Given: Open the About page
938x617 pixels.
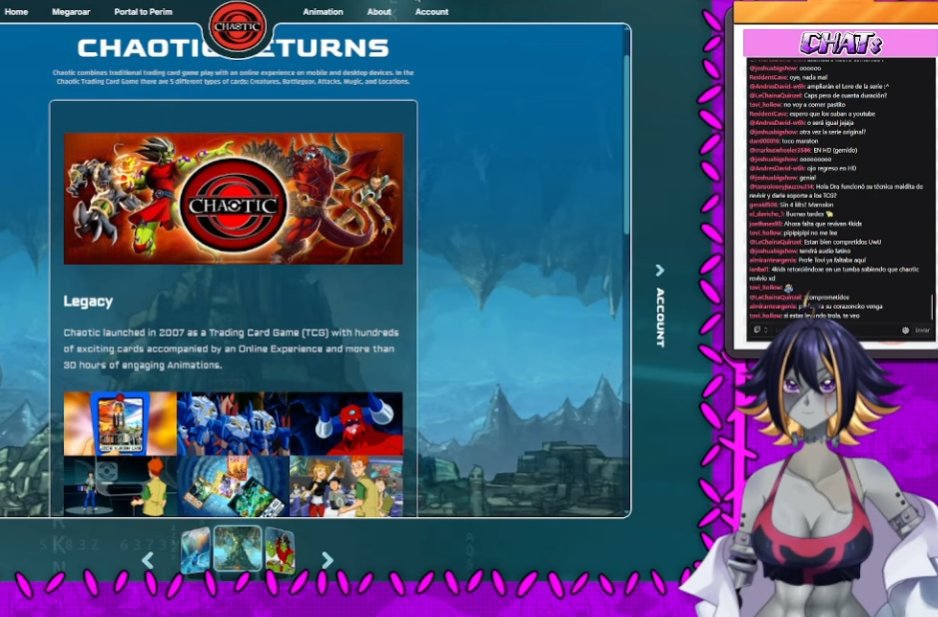Looking at the screenshot, I should pos(379,11).
